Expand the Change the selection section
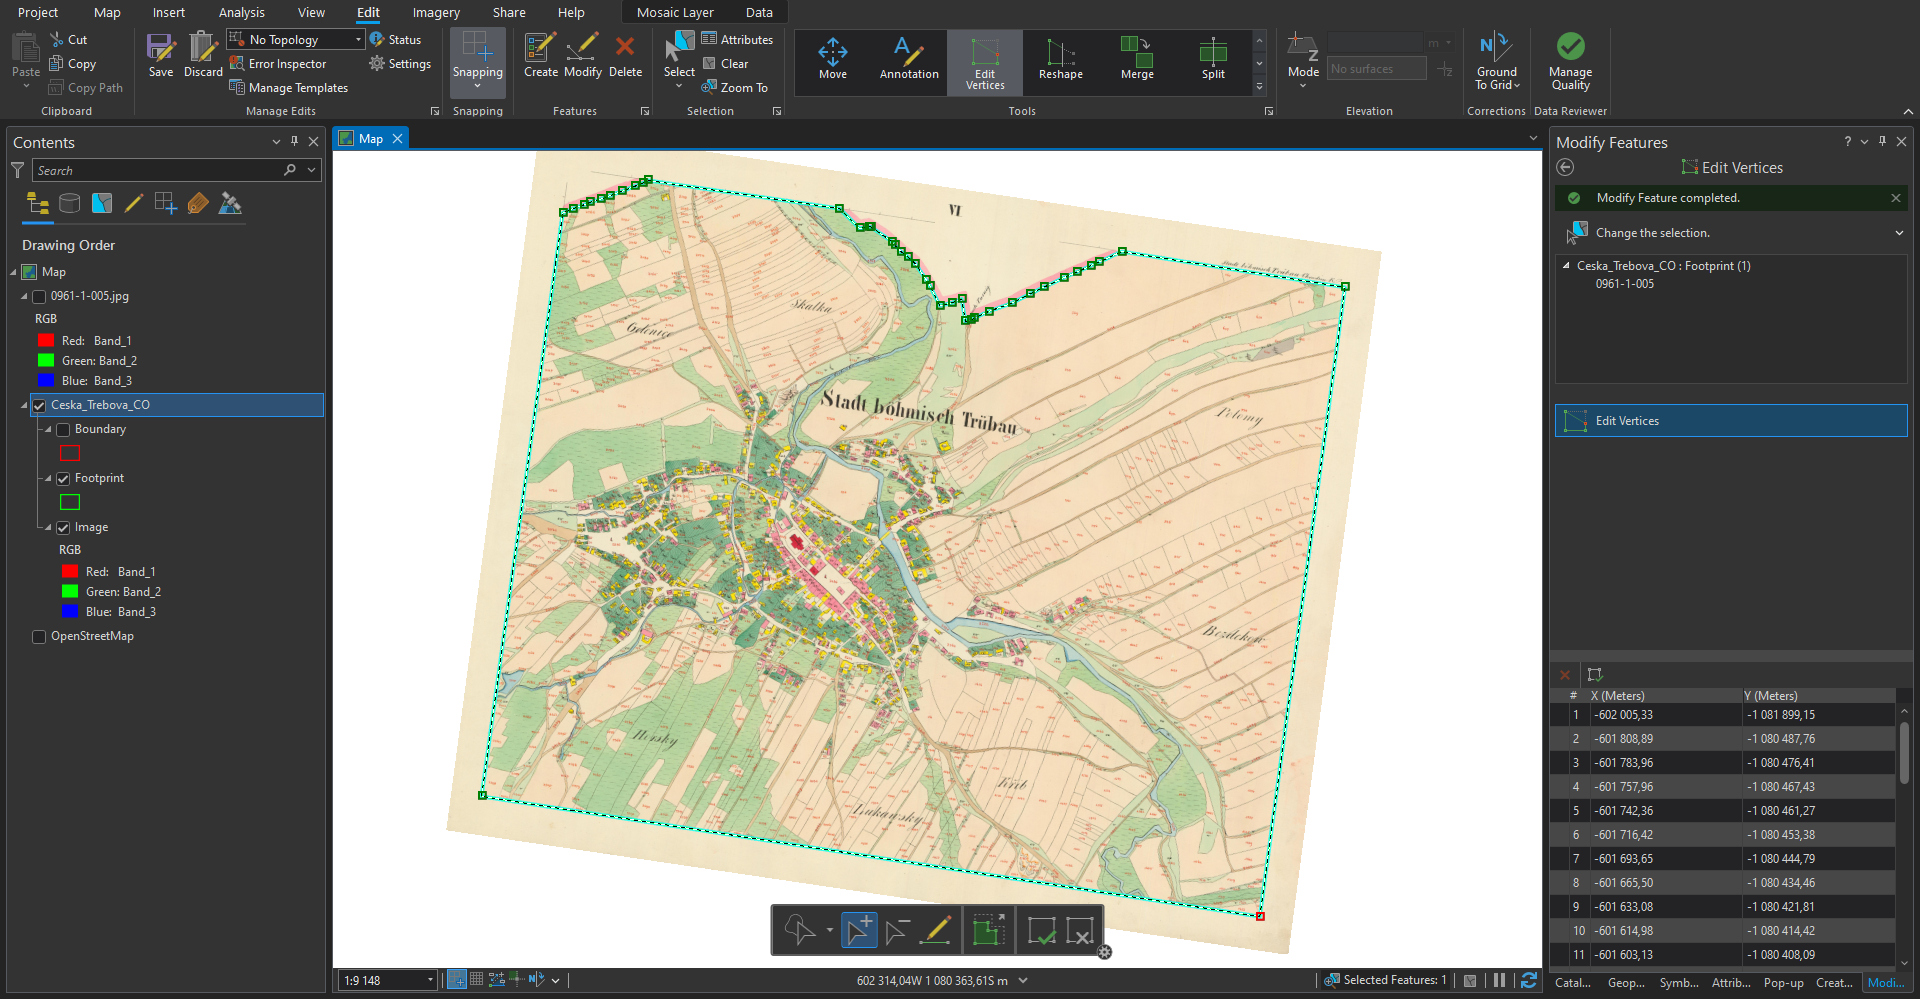The image size is (1920, 999). click(1898, 233)
